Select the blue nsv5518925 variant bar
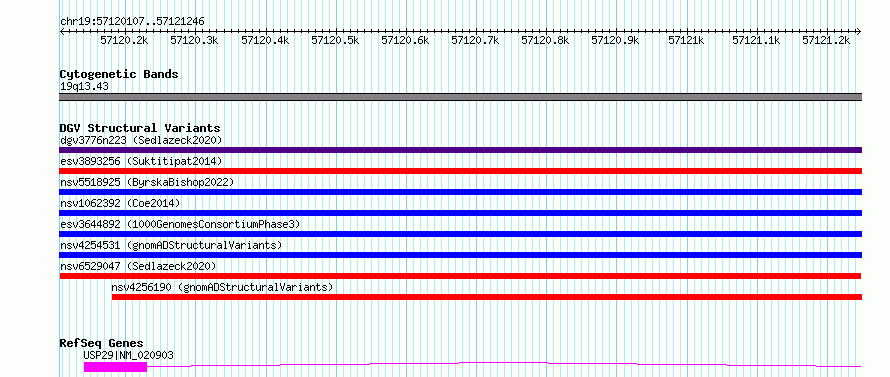Image resolution: width=890 pixels, height=377 pixels. (460, 192)
